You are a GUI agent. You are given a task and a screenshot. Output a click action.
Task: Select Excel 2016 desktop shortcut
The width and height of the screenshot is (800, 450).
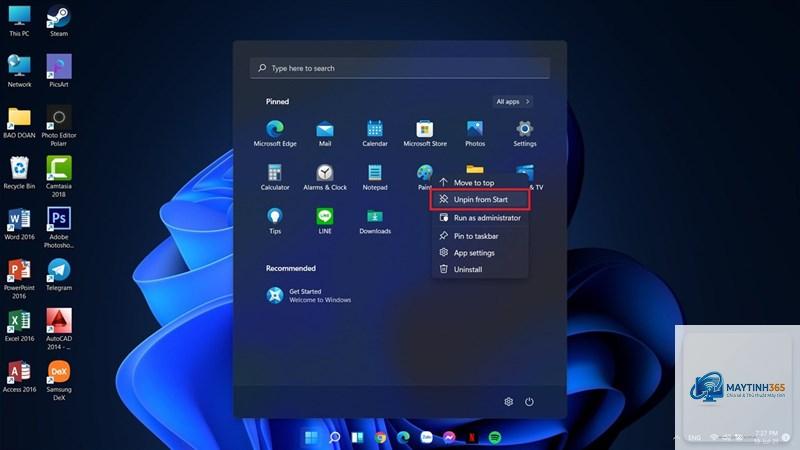19,326
